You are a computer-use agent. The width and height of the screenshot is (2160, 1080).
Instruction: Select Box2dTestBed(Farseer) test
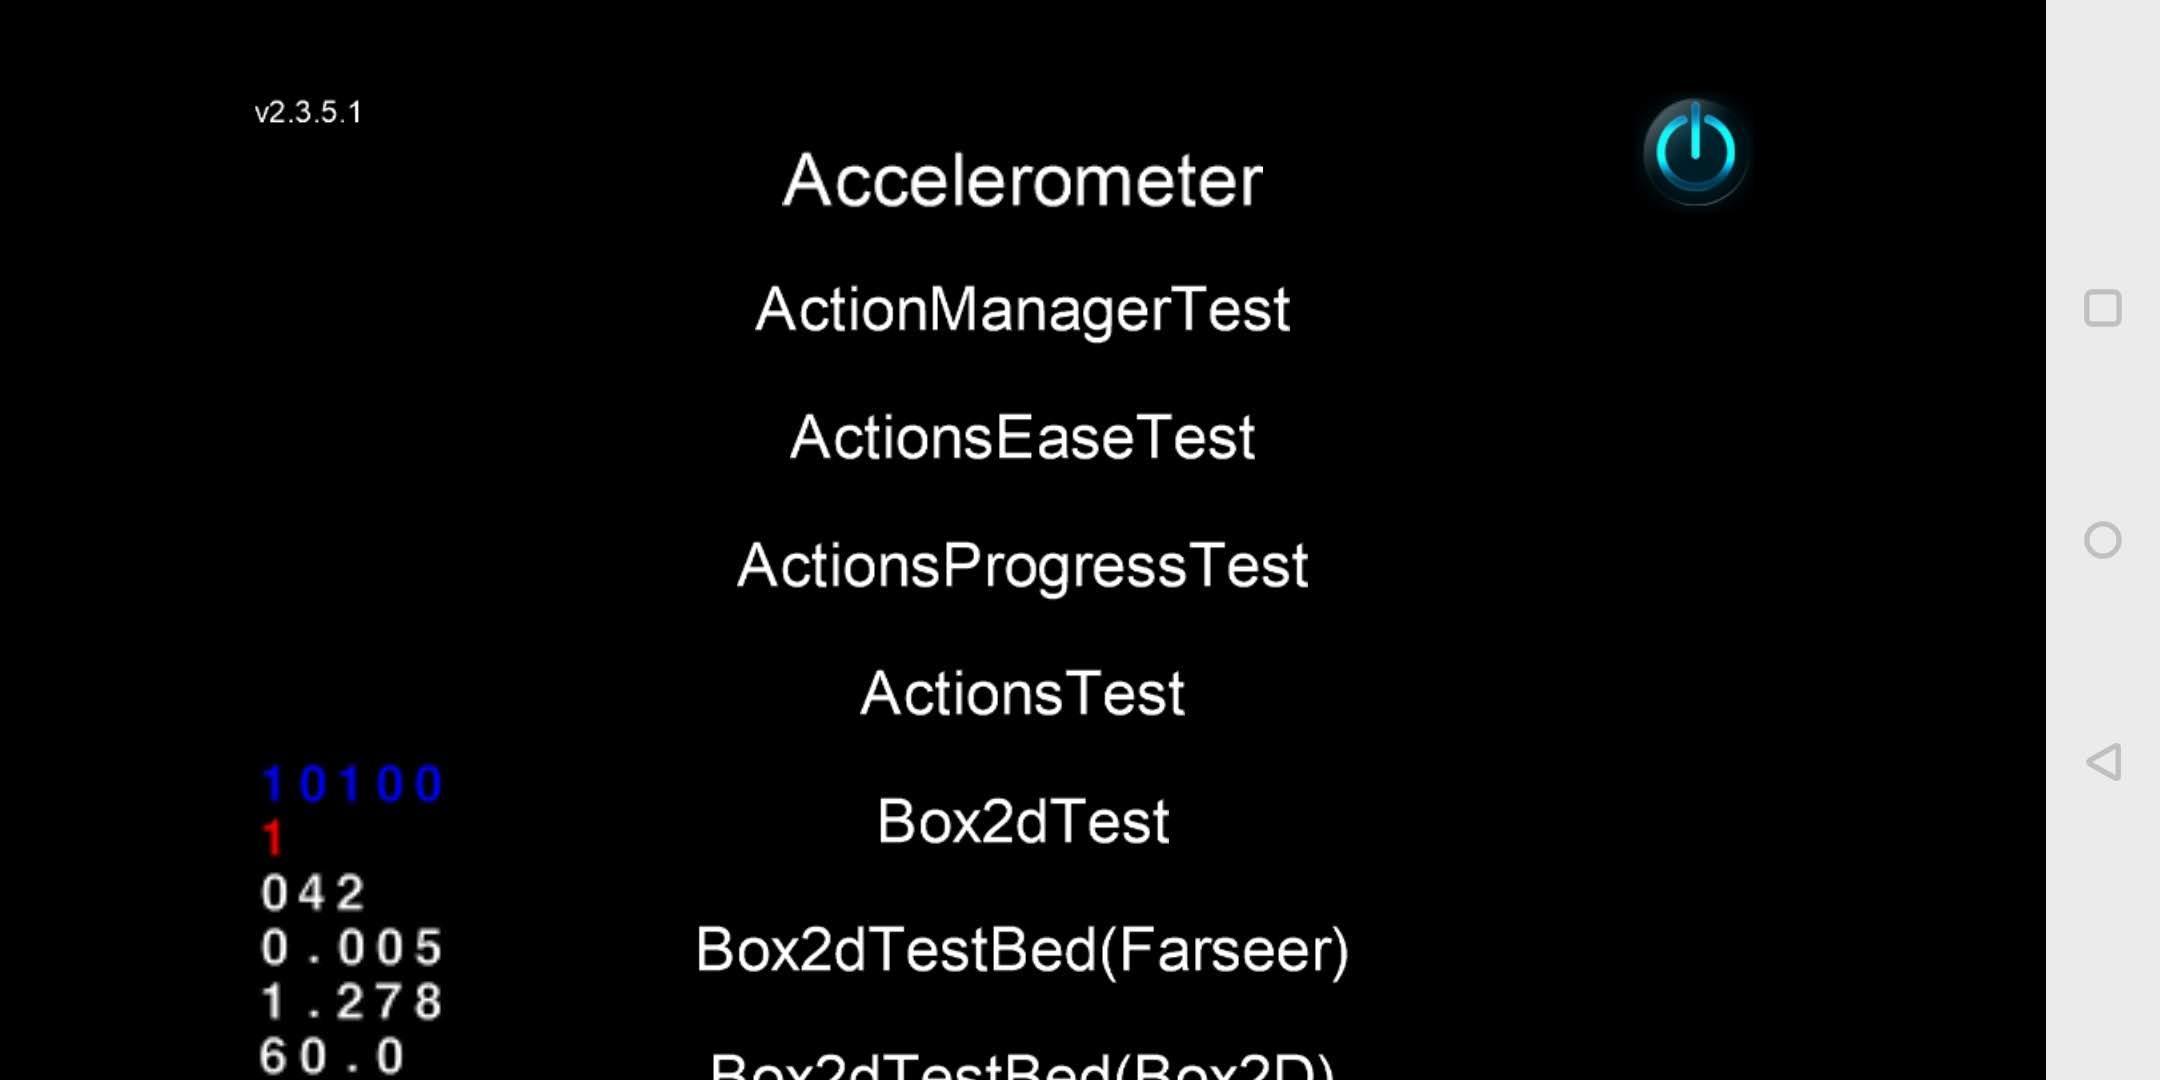[x=1022, y=950]
